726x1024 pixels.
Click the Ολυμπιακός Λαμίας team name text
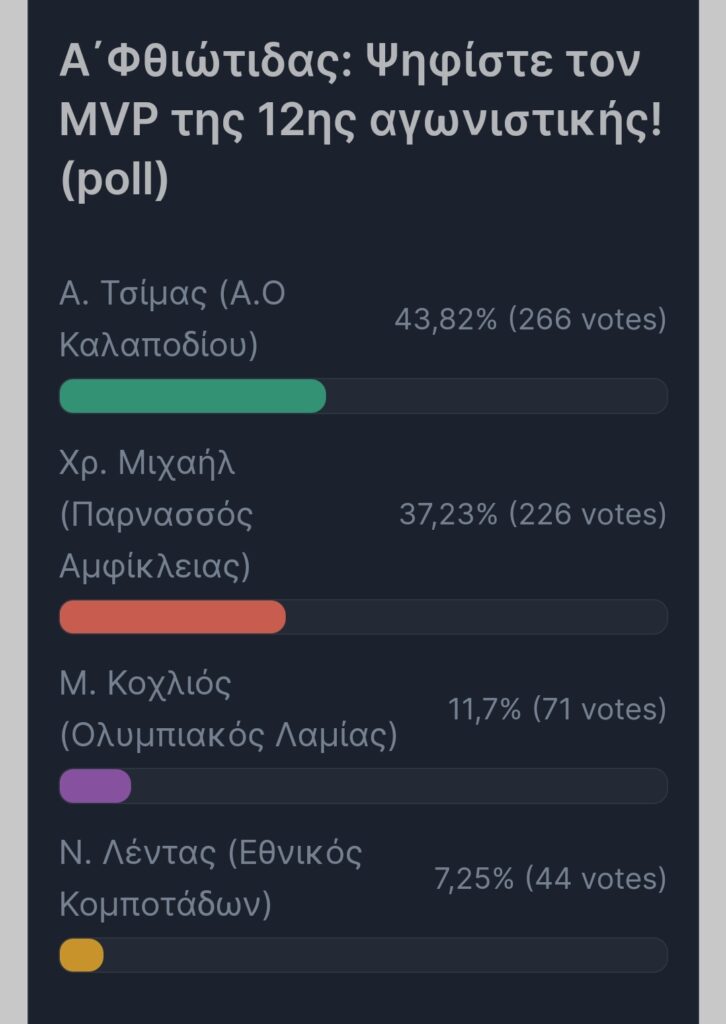228,736
